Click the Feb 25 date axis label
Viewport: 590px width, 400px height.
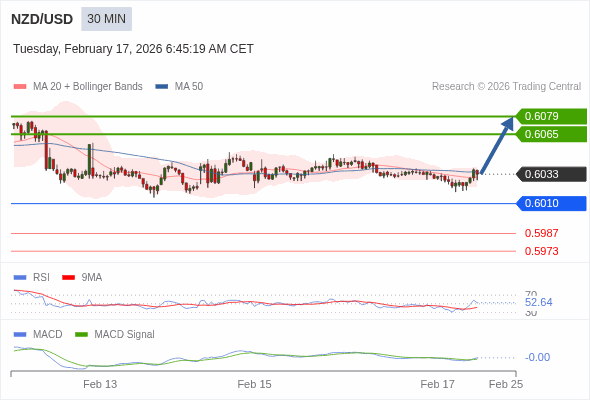point(506,385)
